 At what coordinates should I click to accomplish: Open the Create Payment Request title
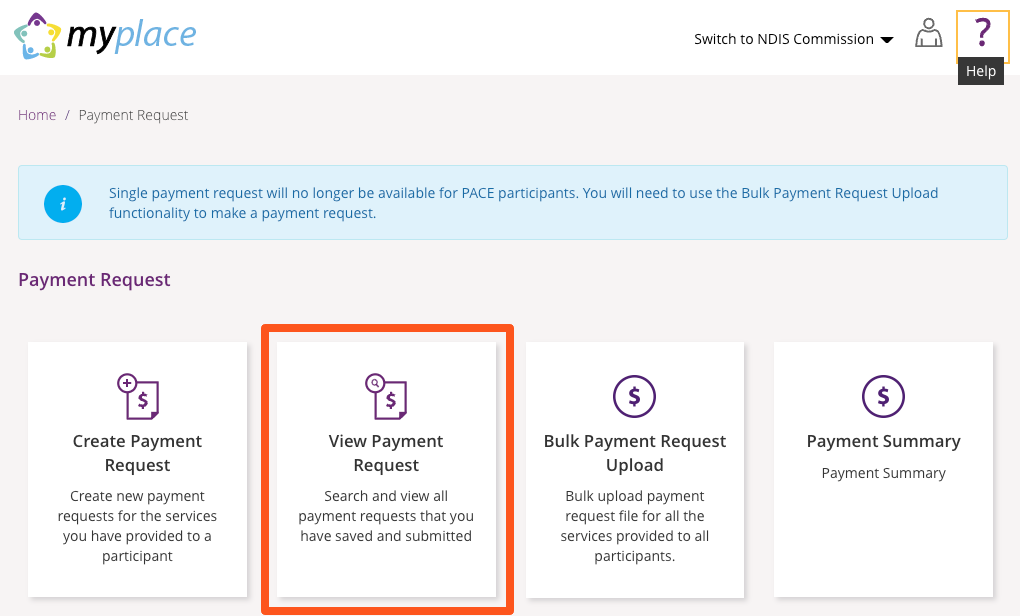coord(138,453)
